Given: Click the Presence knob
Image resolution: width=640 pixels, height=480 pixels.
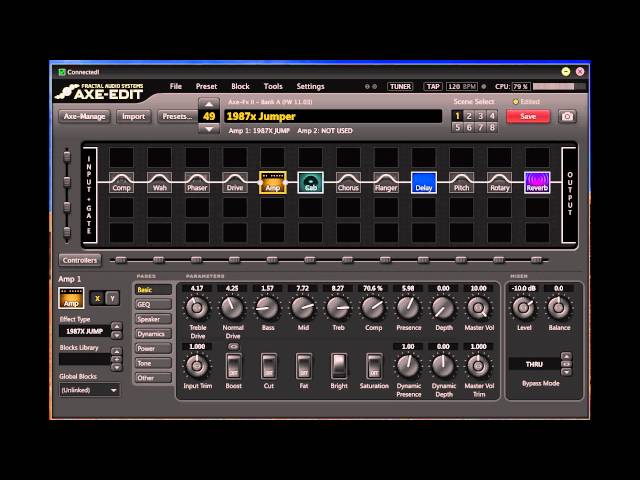Looking at the screenshot, I should pyautogui.click(x=408, y=308).
